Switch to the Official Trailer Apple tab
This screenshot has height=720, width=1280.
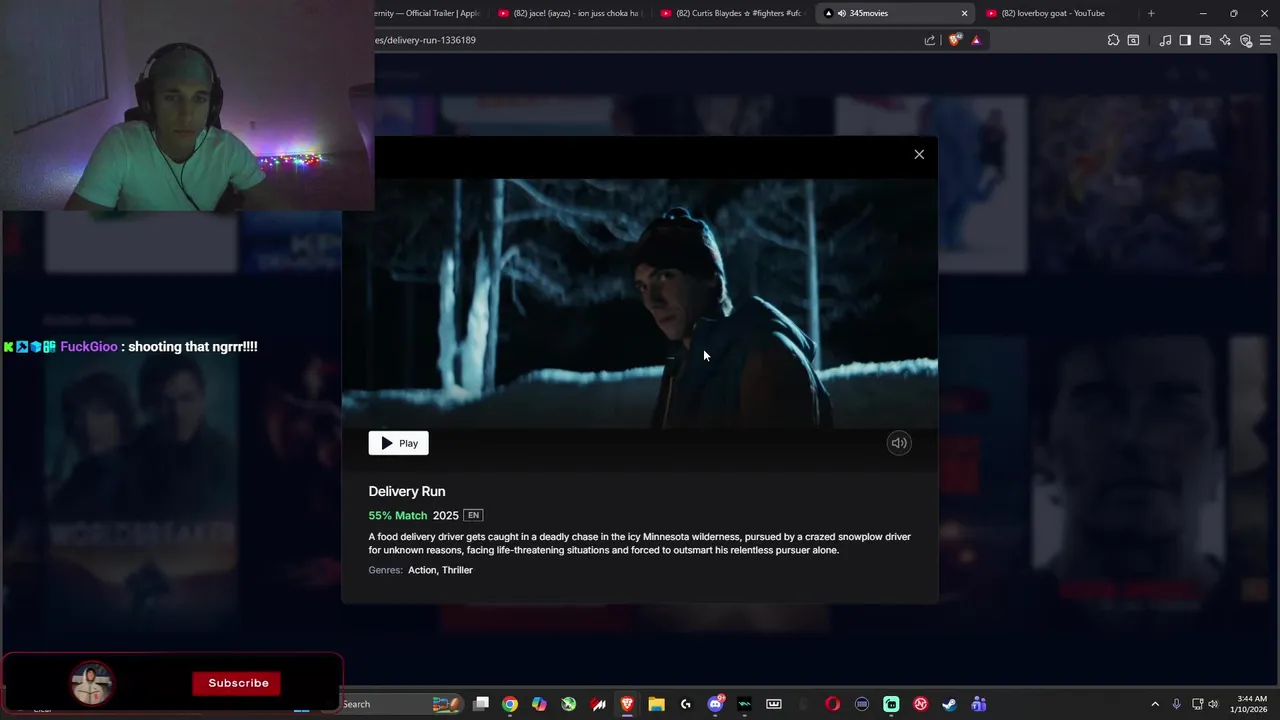point(428,13)
